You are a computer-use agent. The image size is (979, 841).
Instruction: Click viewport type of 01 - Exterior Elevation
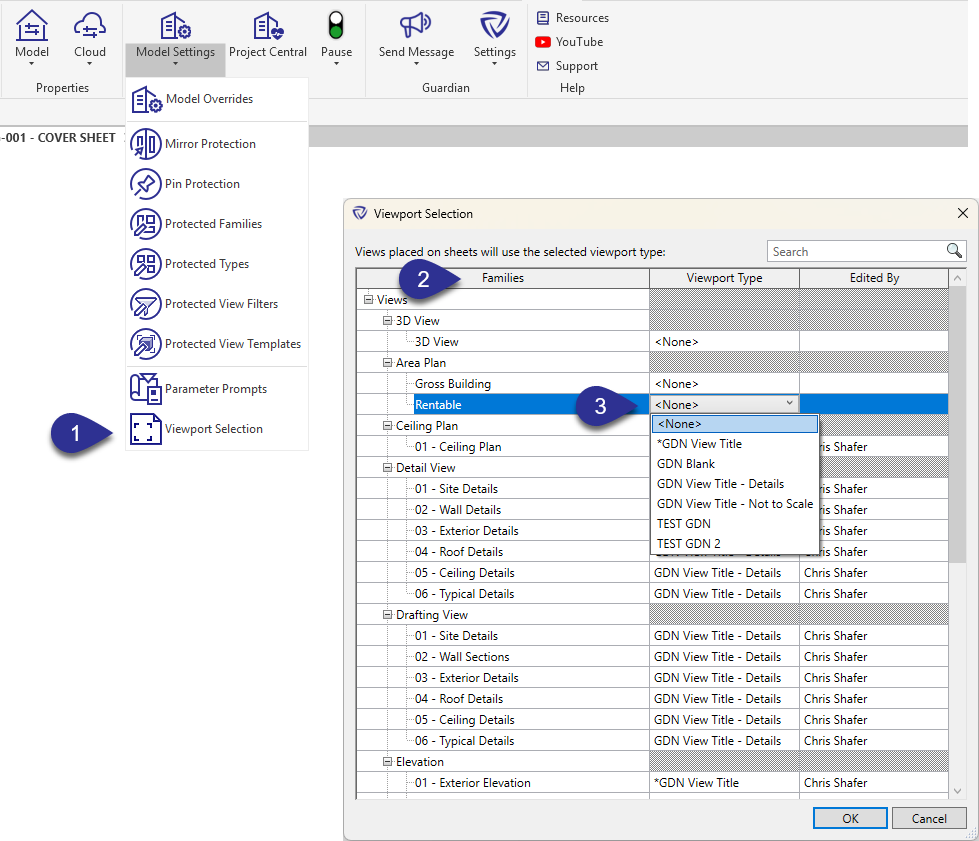coord(724,783)
